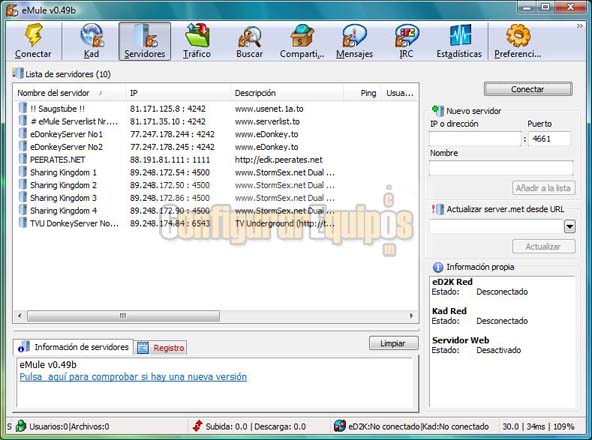Click server icon beside !! Saugstube !!
The height and width of the screenshot is (440, 592).
[x=23, y=108]
